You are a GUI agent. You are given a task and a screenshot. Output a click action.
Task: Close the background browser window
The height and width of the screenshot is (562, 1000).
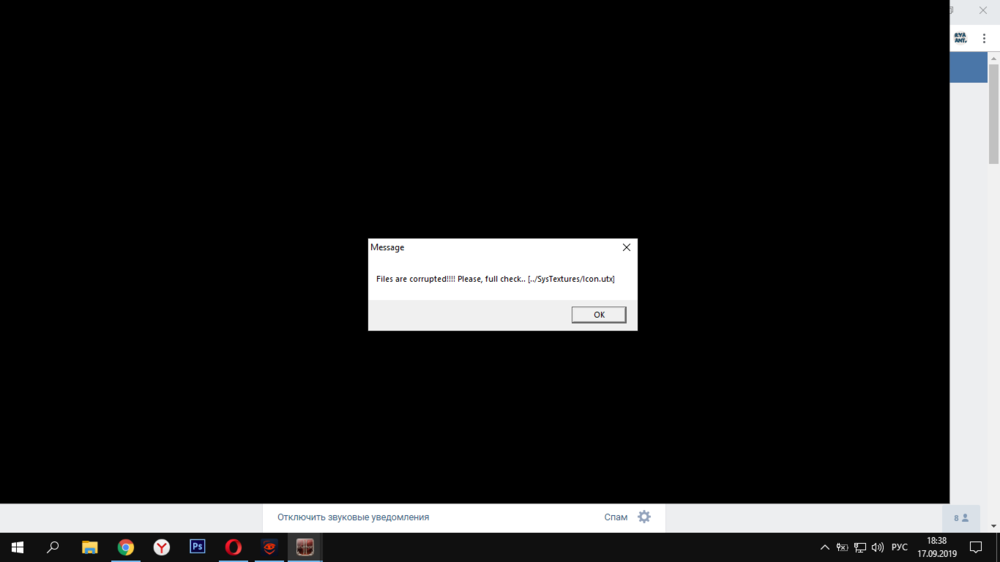tap(983, 10)
